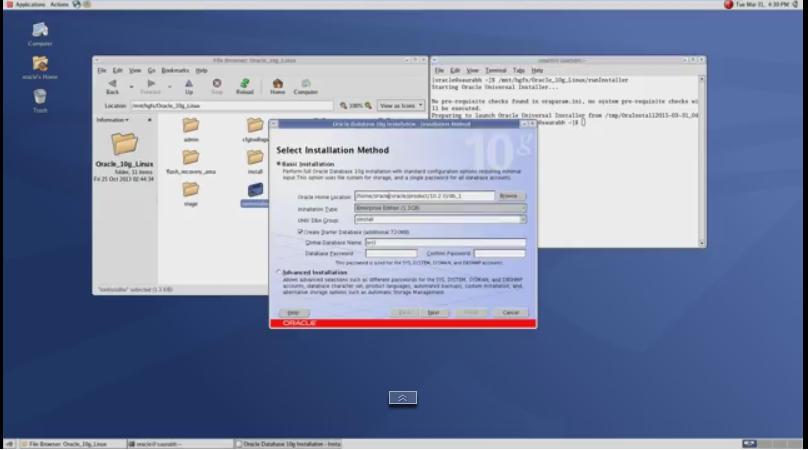Screen dimensions: 808x450
Task: Click File Browser Location path field
Action: [231, 106]
